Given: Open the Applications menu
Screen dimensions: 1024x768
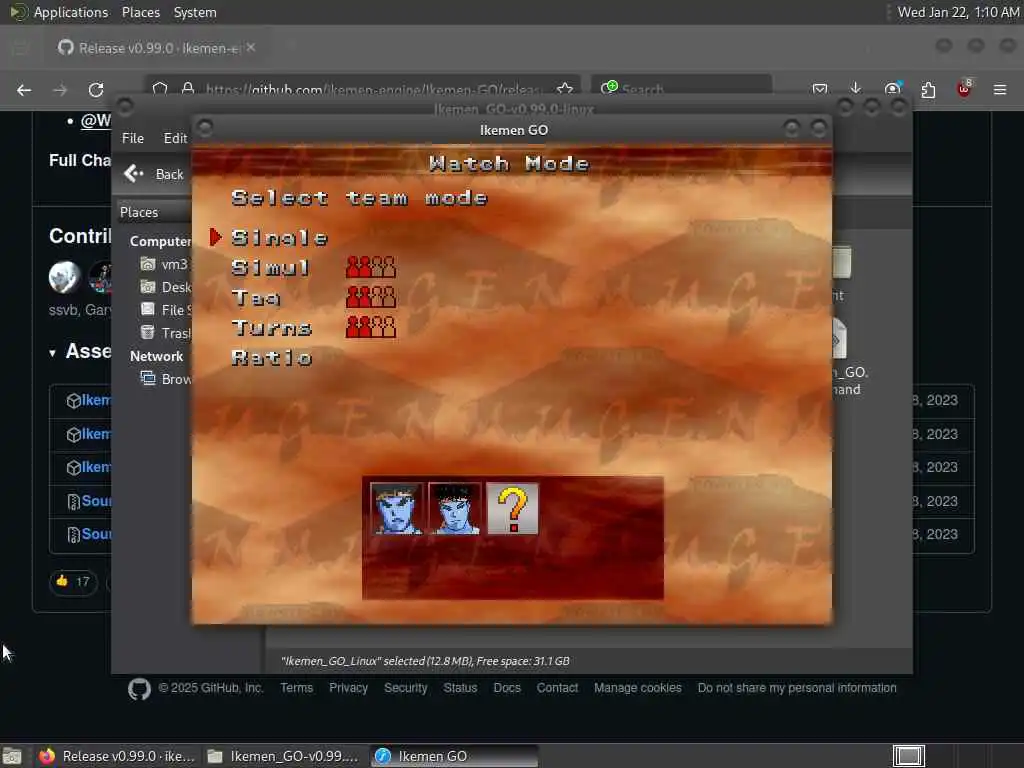Looking at the screenshot, I should (x=61, y=12).
